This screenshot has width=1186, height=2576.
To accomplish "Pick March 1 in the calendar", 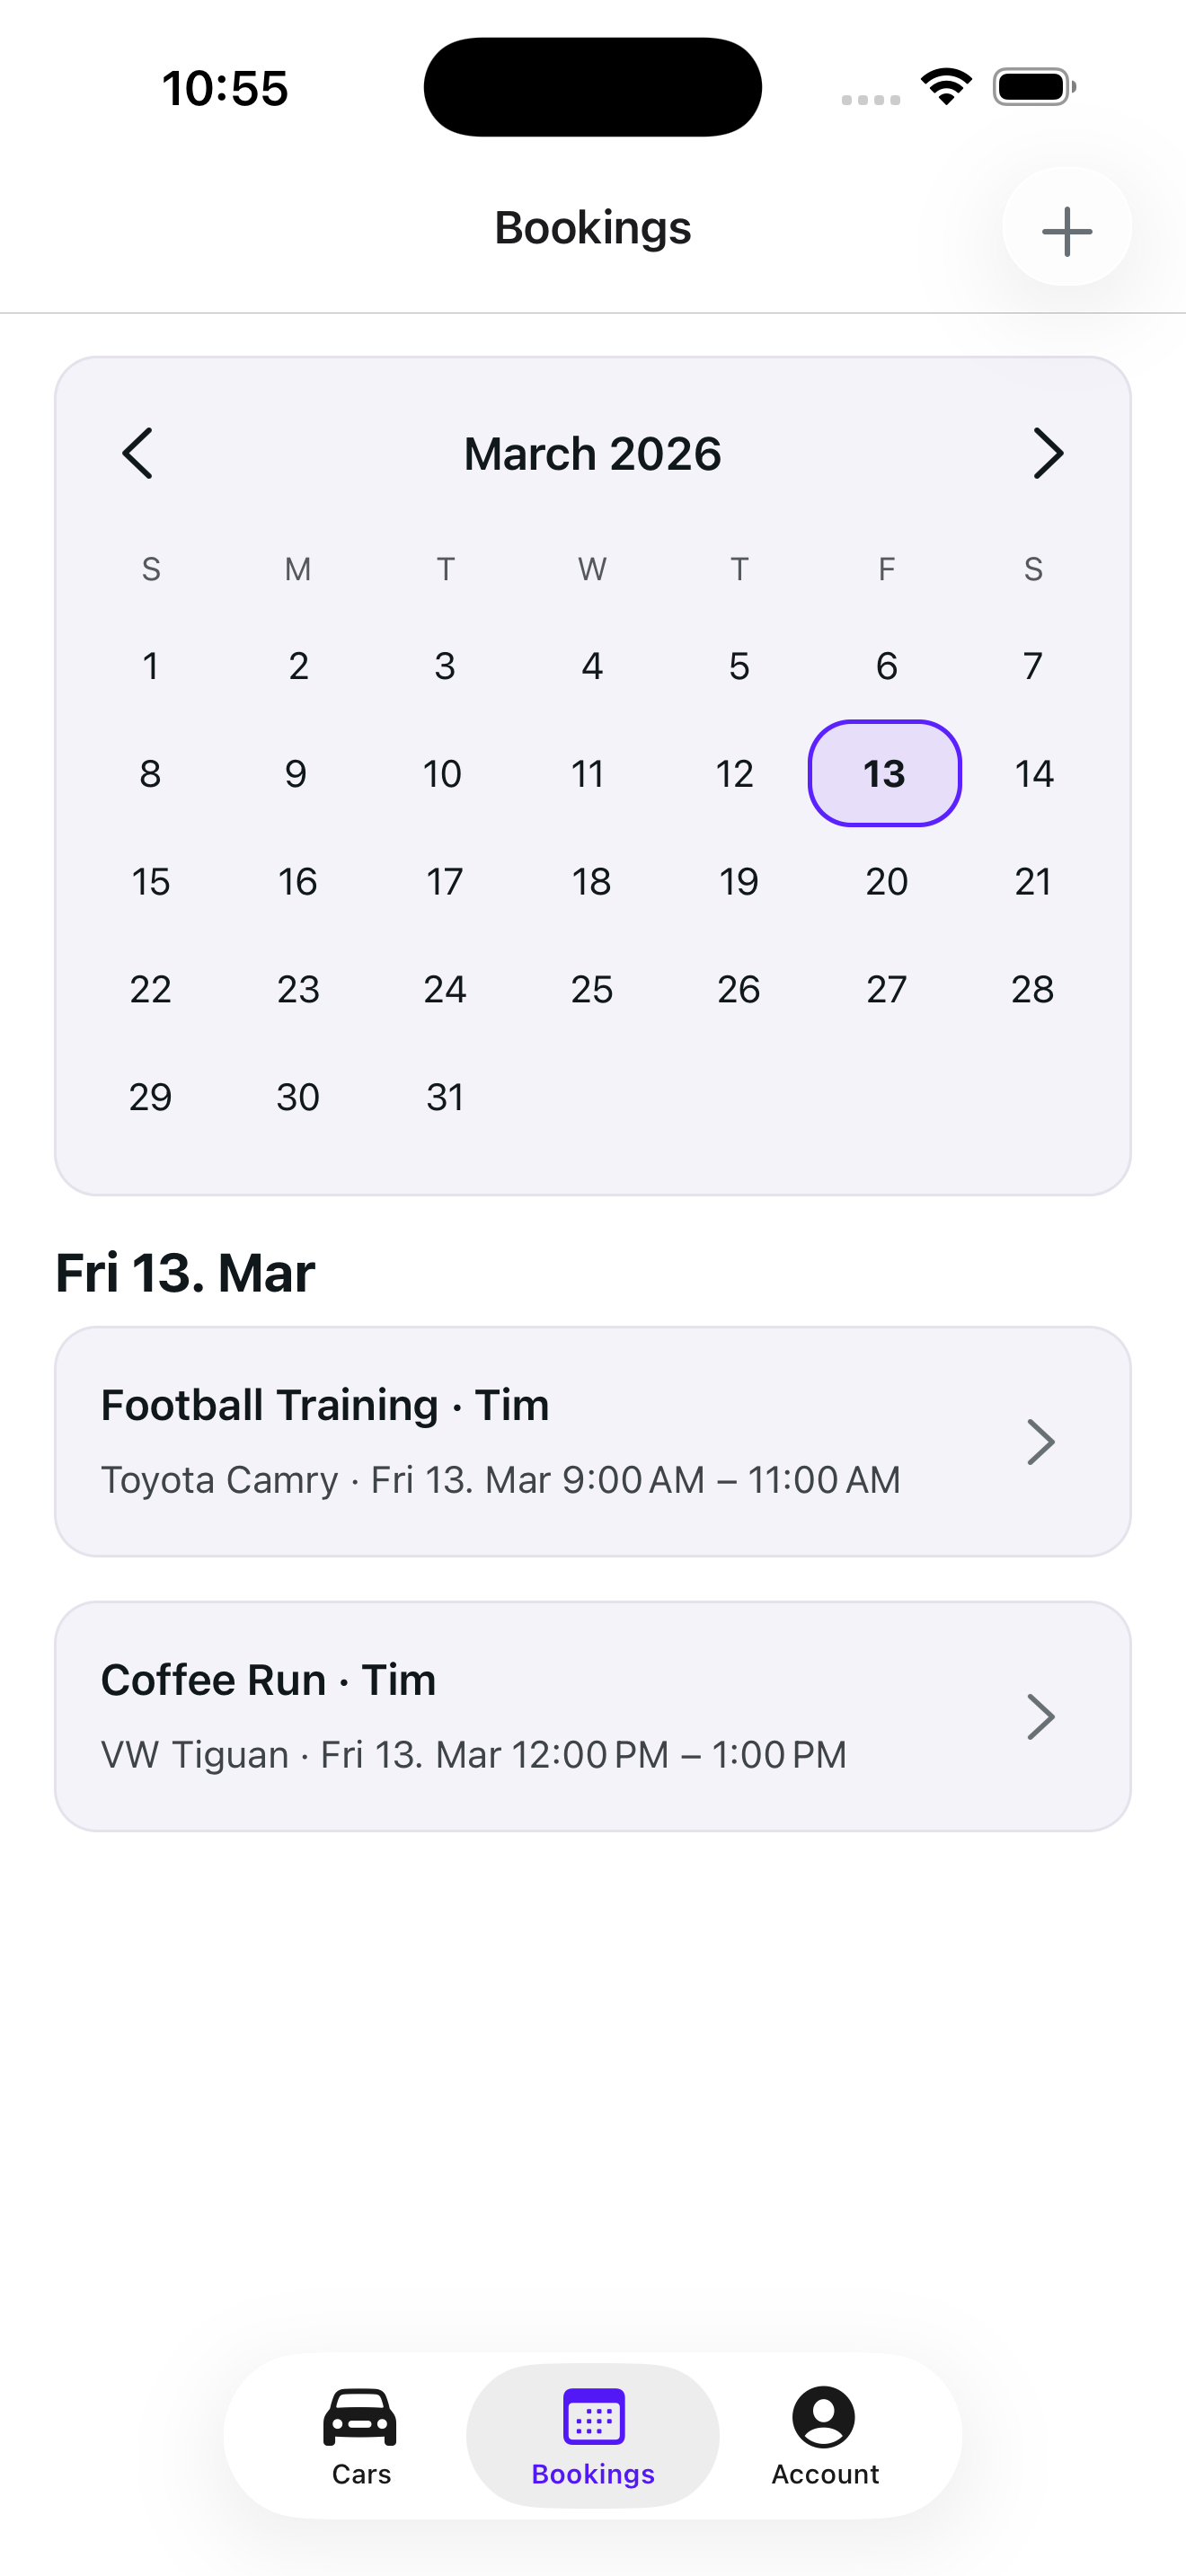I will [151, 666].
